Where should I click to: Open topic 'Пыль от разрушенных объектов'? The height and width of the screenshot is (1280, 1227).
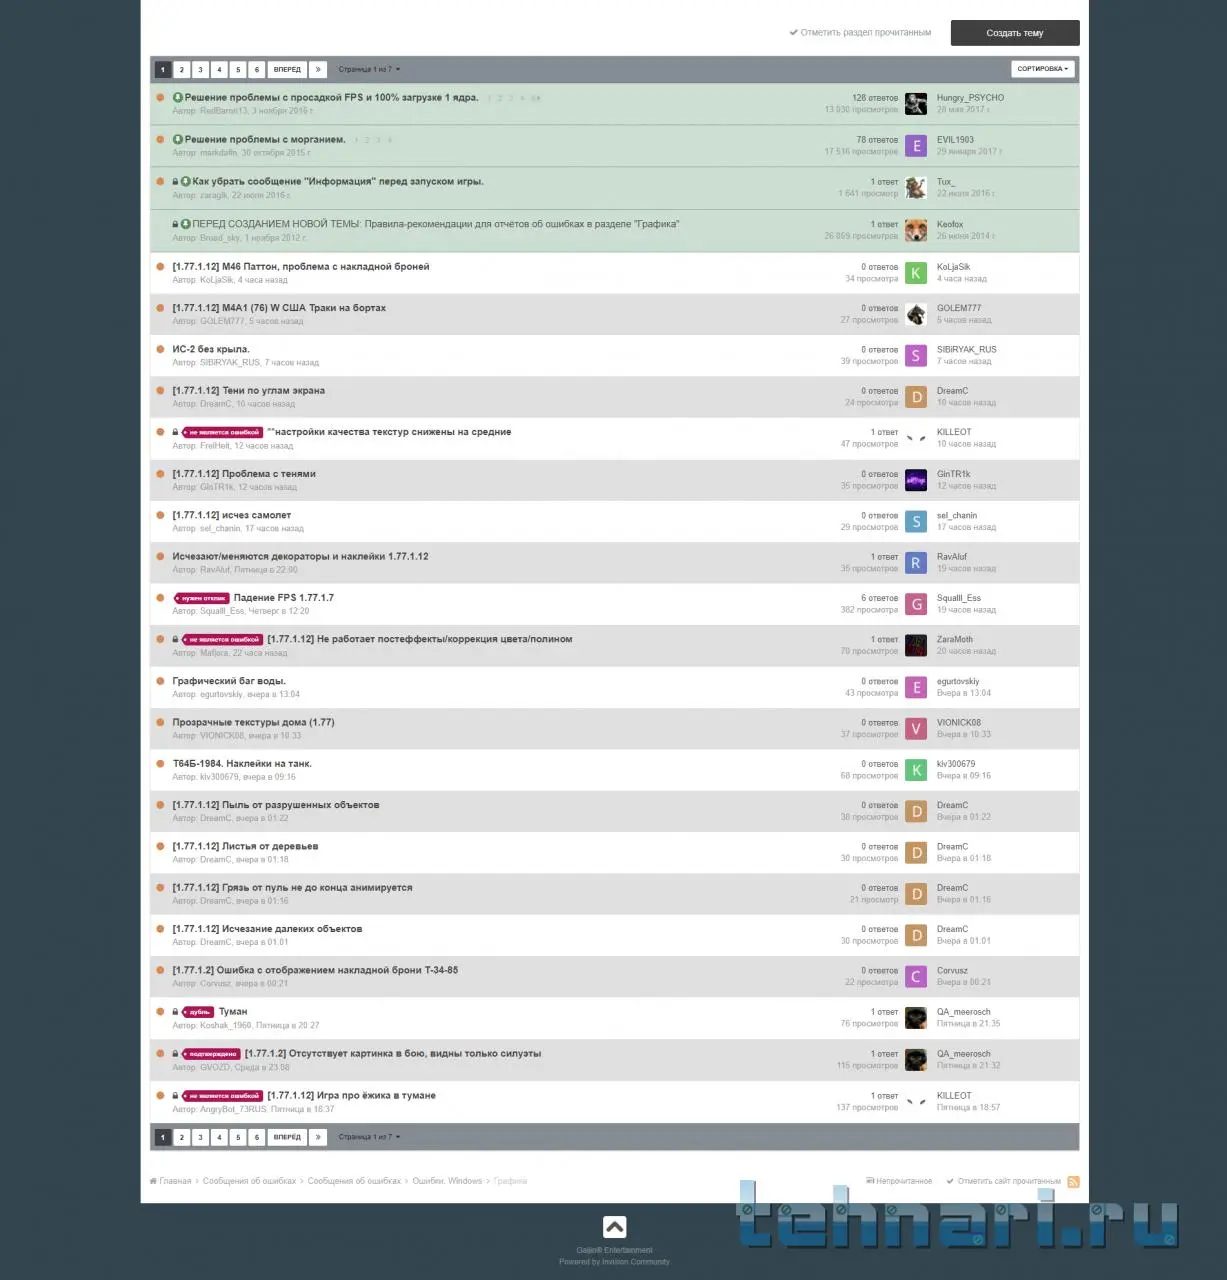(x=276, y=805)
